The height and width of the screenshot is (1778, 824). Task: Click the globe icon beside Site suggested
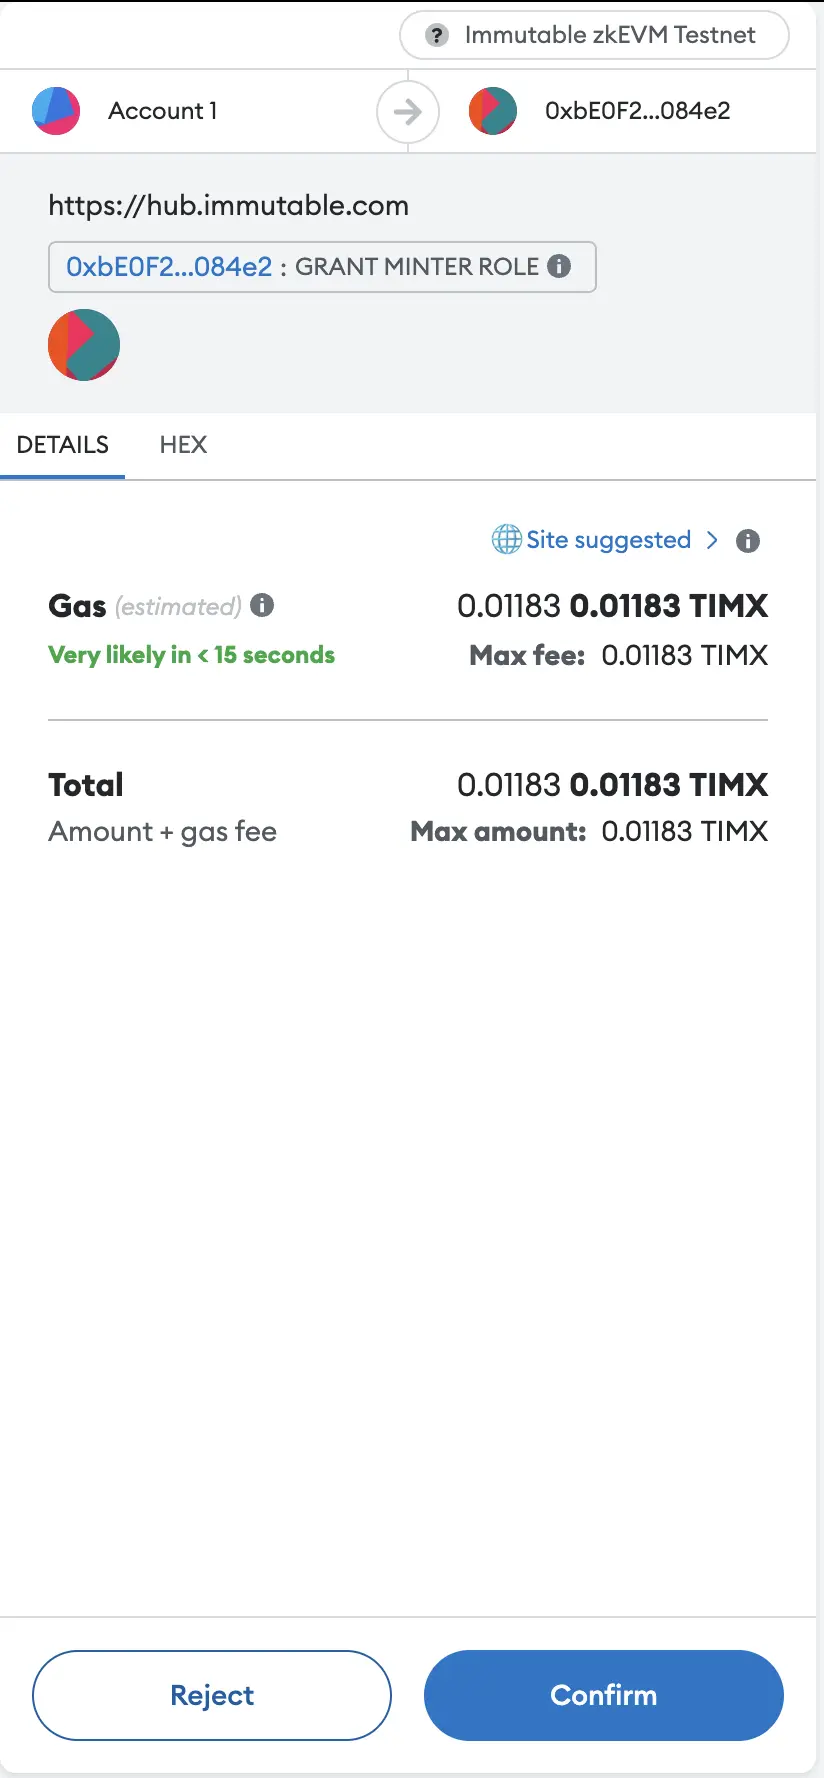pos(506,540)
